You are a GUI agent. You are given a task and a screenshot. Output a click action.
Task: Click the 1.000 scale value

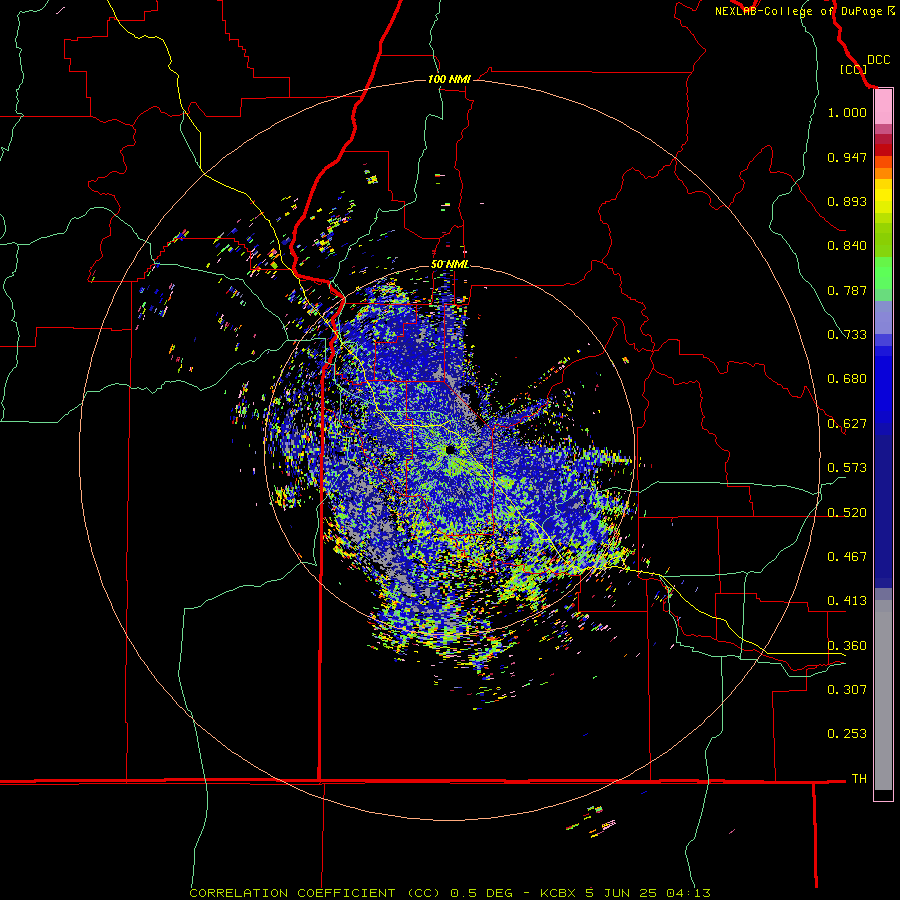tap(847, 112)
